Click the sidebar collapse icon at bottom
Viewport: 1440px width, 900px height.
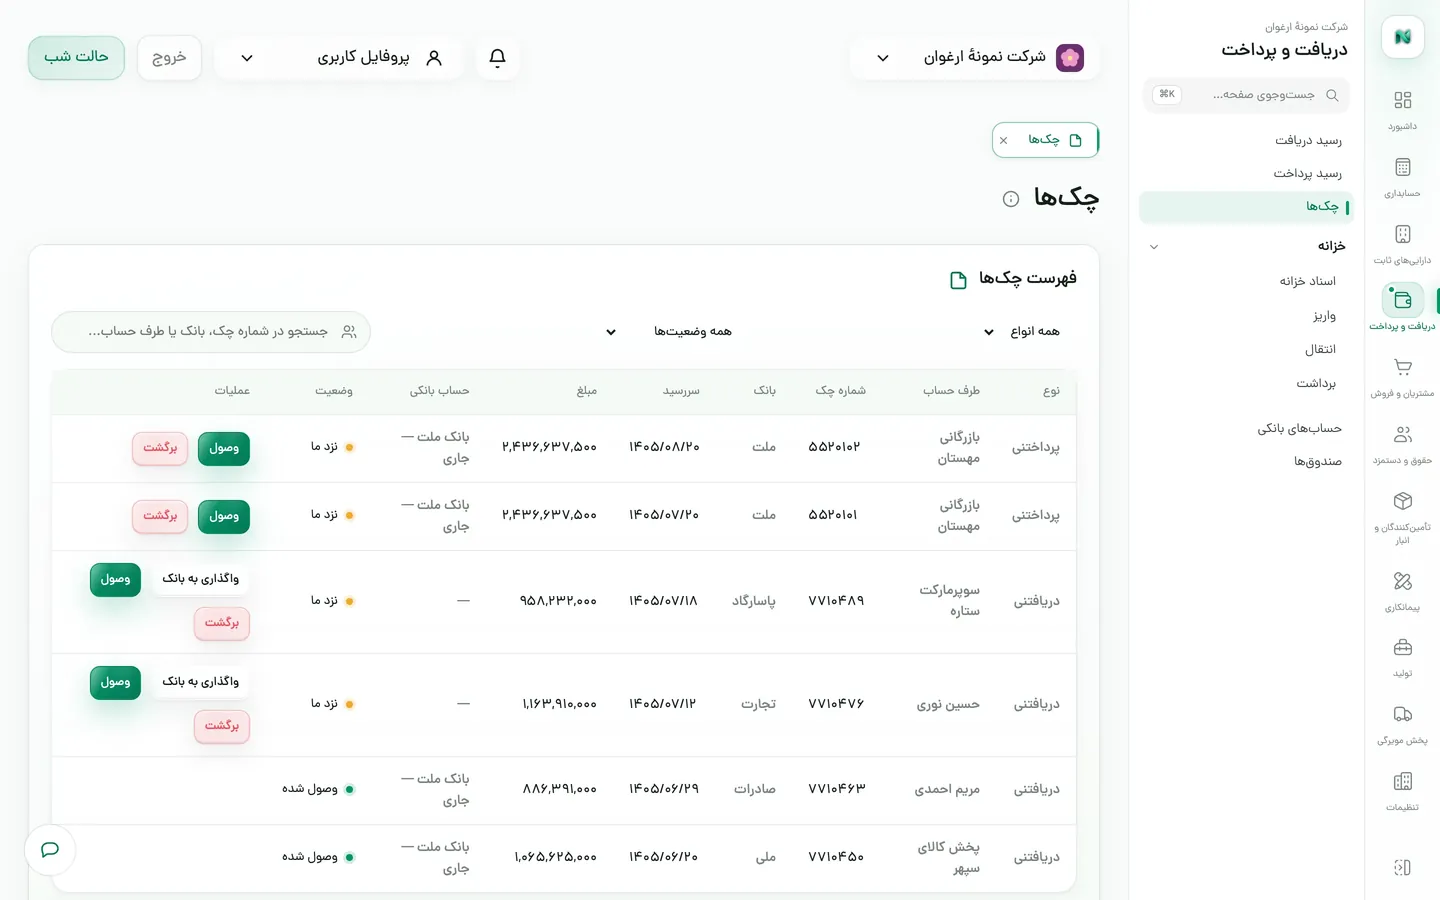(1402, 867)
